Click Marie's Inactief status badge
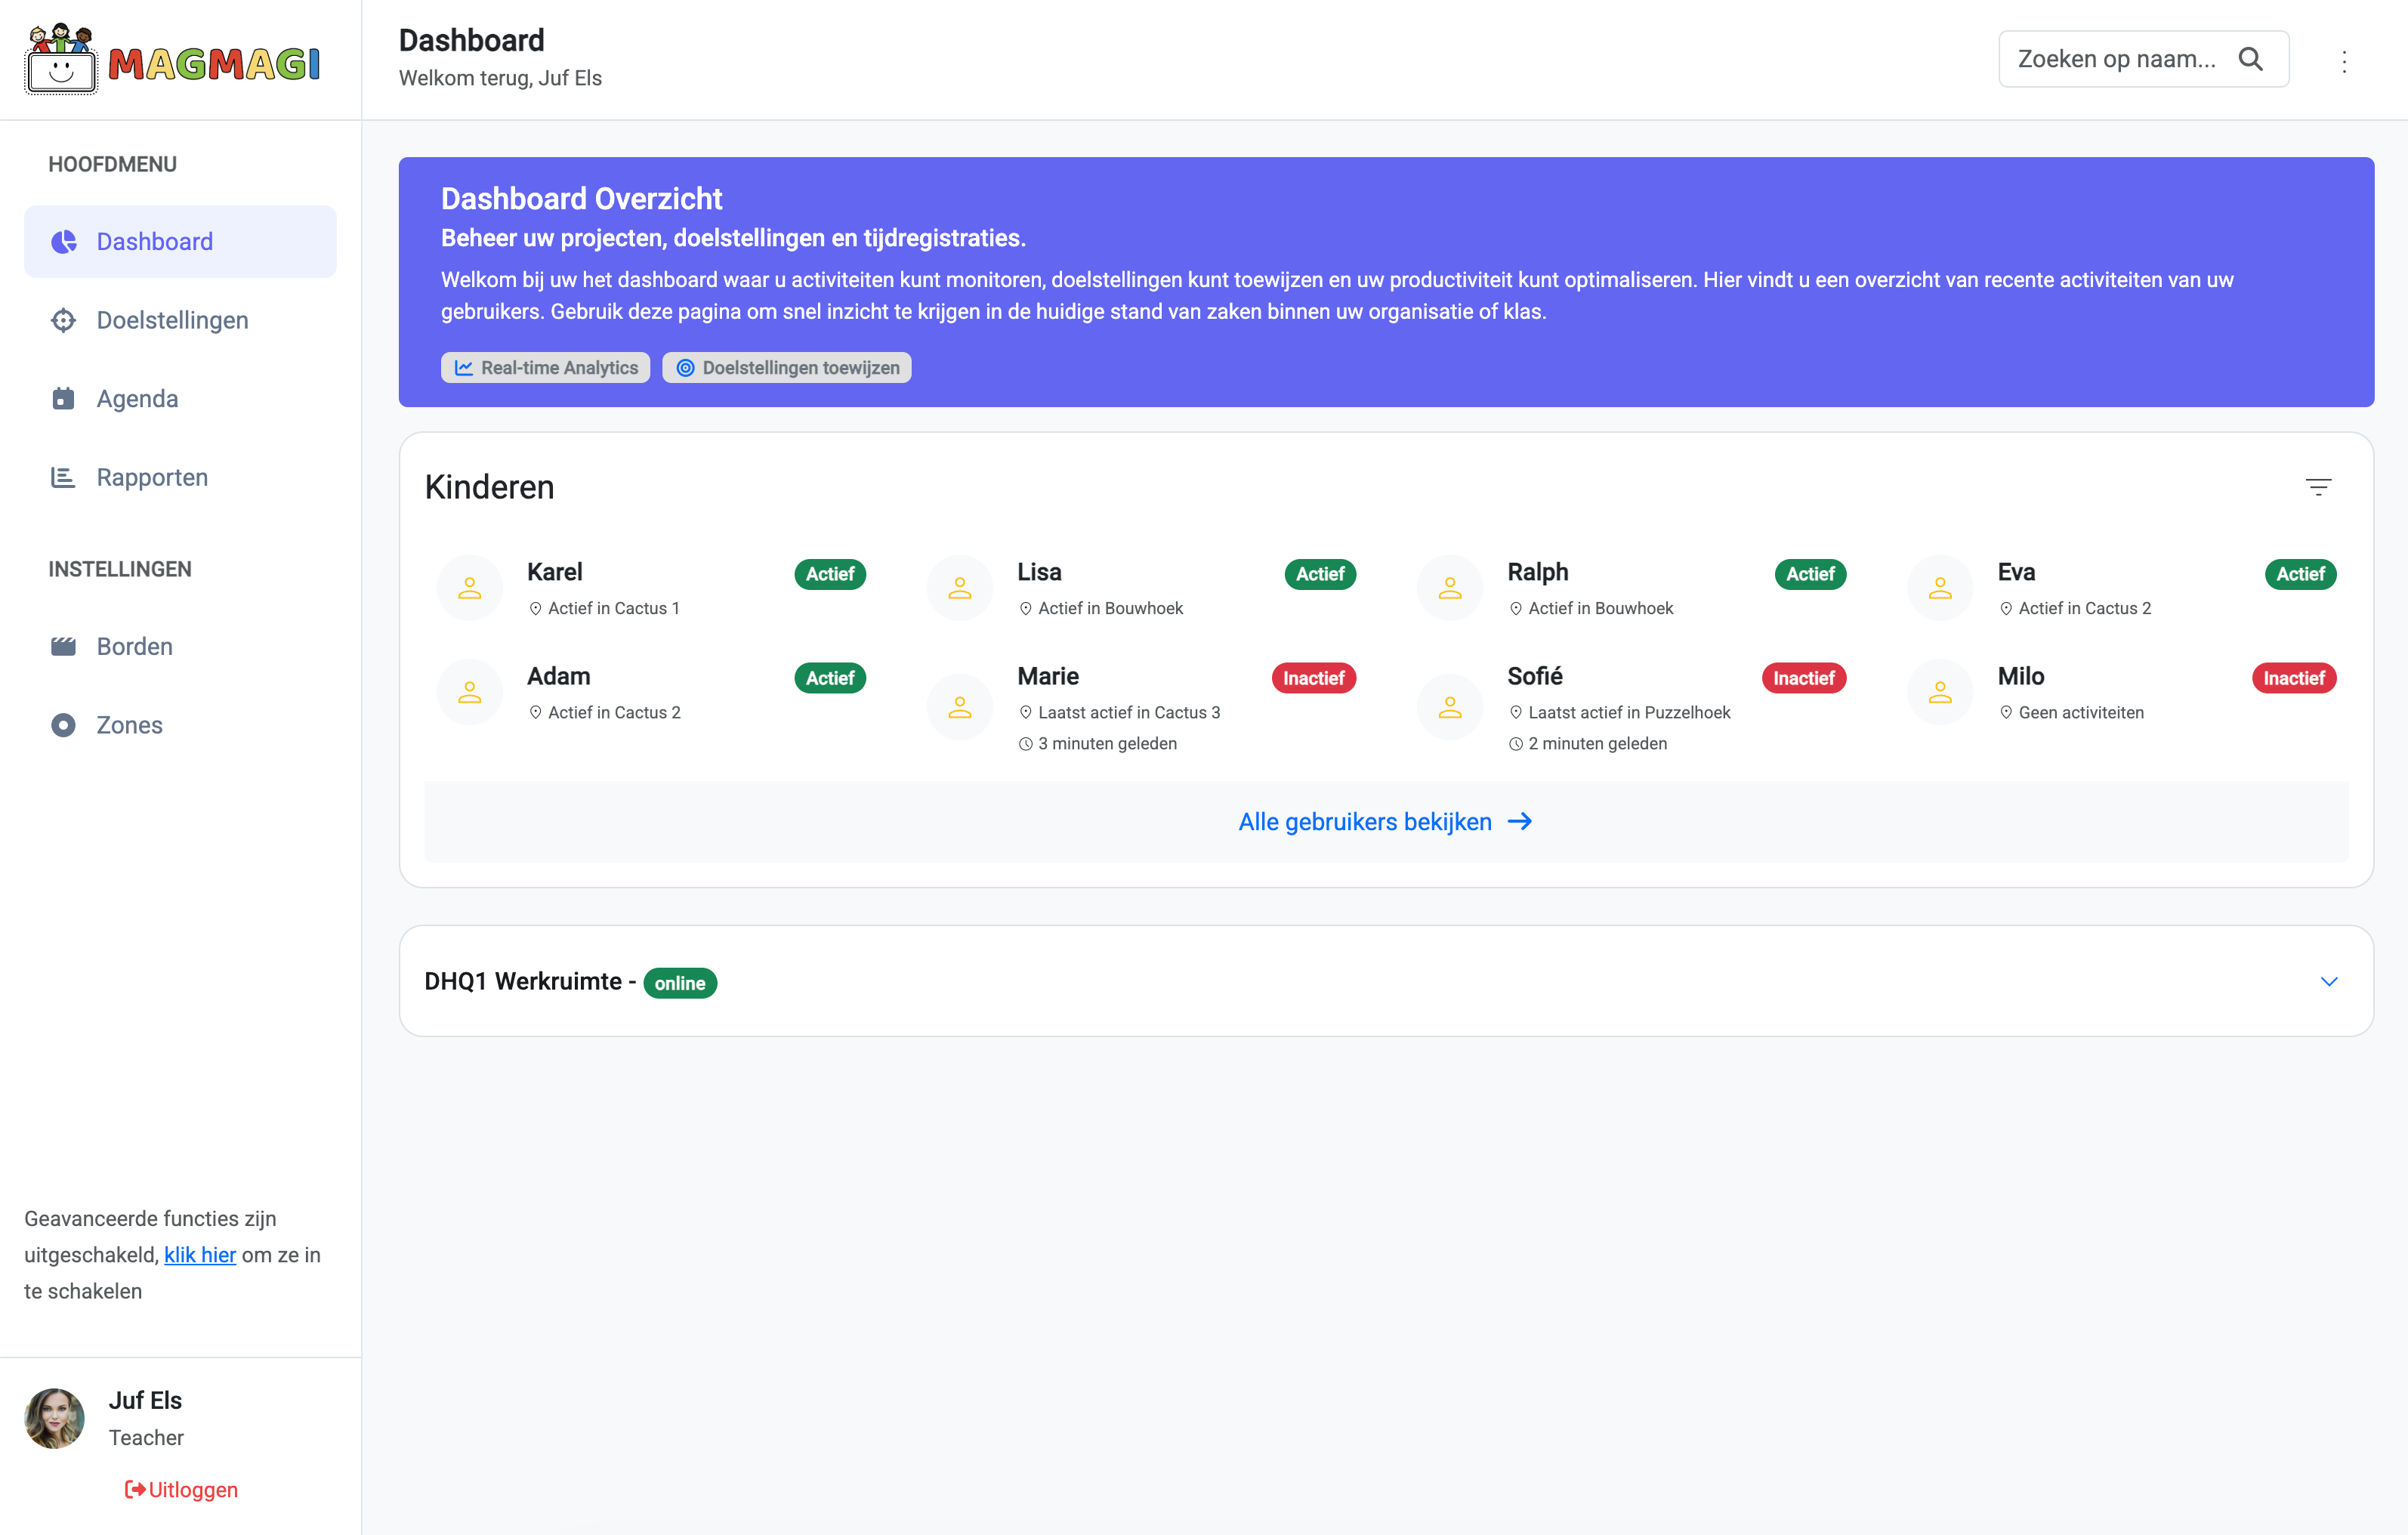This screenshot has height=1535, width=2408. tap(1313, 678)
